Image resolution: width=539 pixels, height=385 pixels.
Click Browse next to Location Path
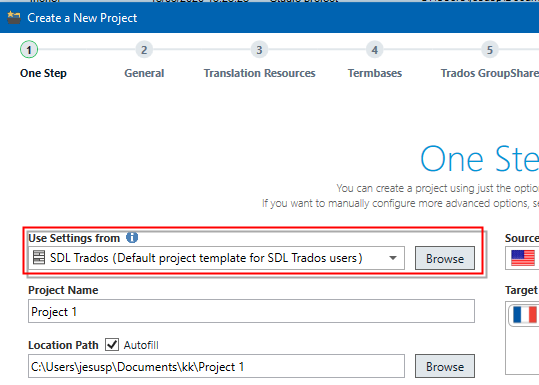445,366
